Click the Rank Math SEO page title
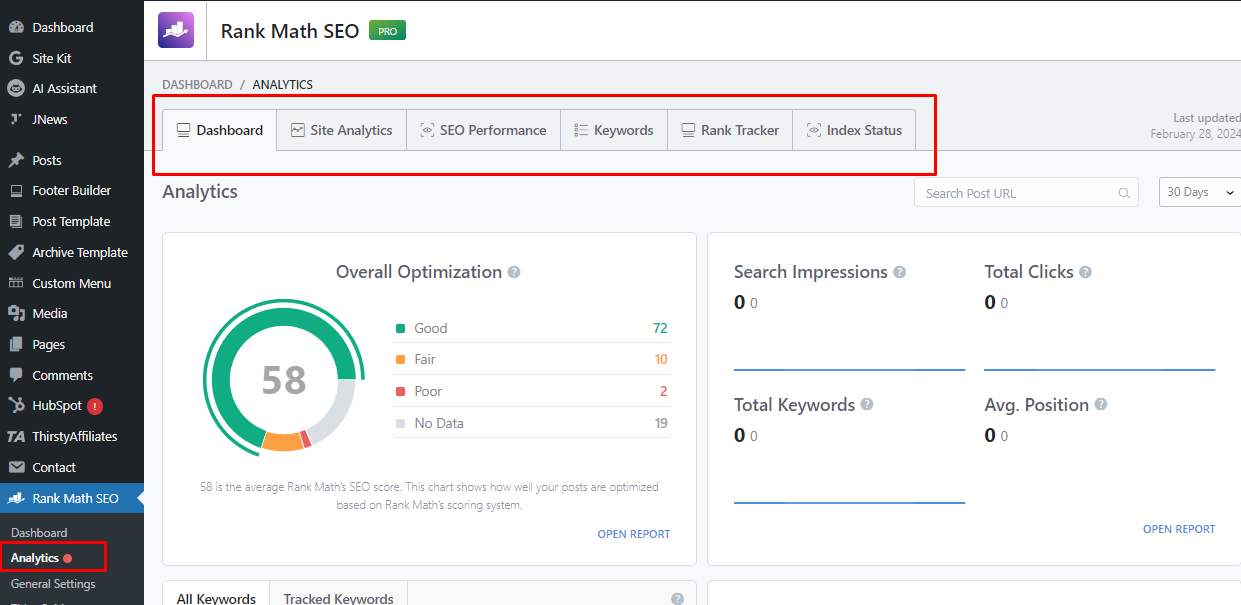Screen dimensions: 1241x605 click(x=290, y=31)
